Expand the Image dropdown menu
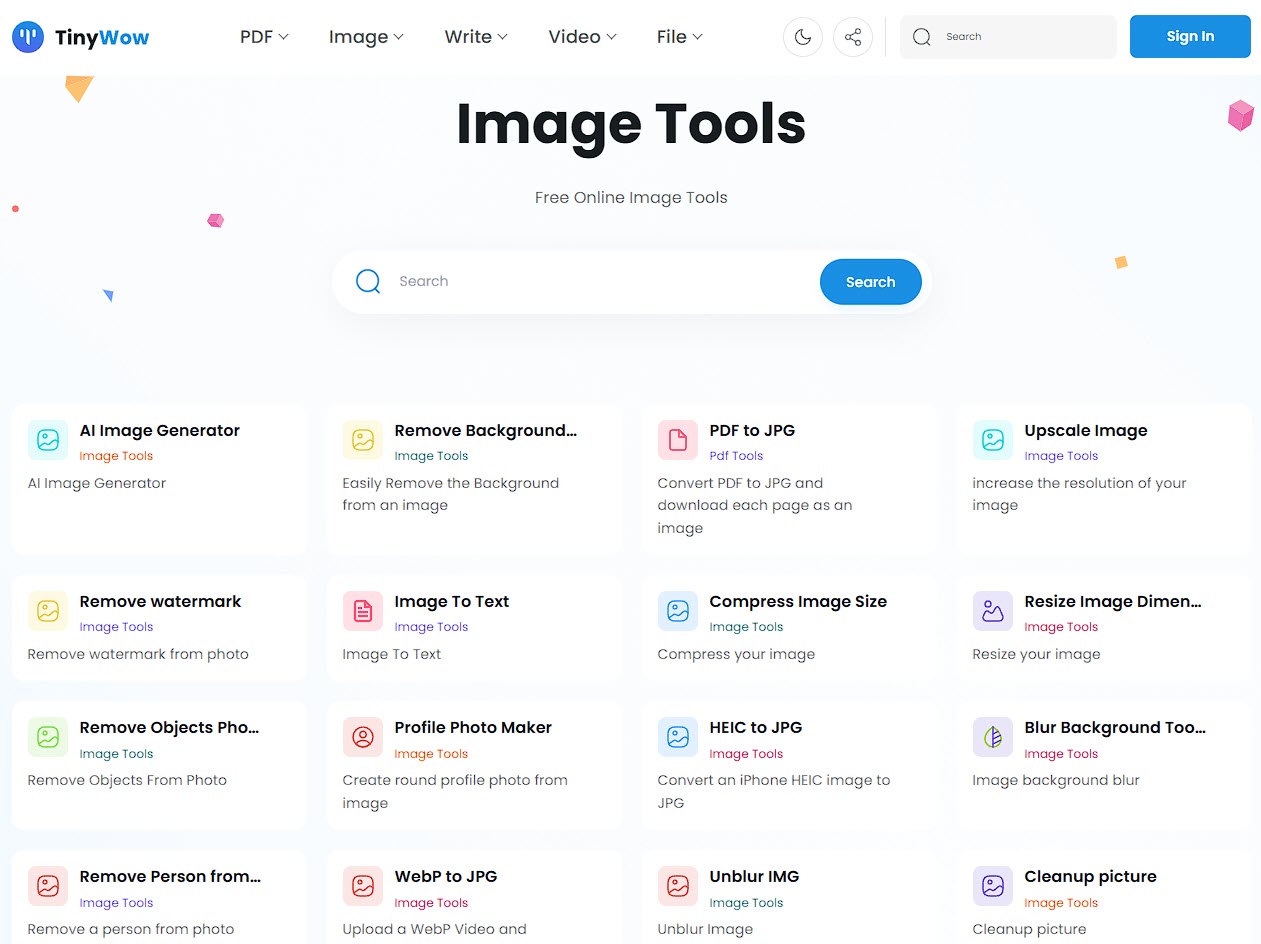The height and width of the screenshot is (944, 1261). coord(366,37)
